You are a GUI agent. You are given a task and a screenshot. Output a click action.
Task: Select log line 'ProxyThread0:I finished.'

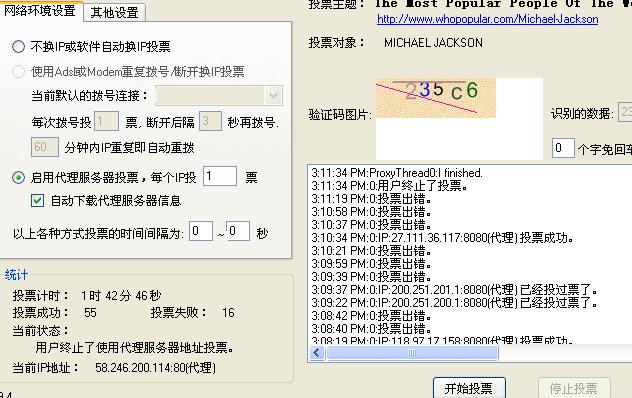(397, 173)
